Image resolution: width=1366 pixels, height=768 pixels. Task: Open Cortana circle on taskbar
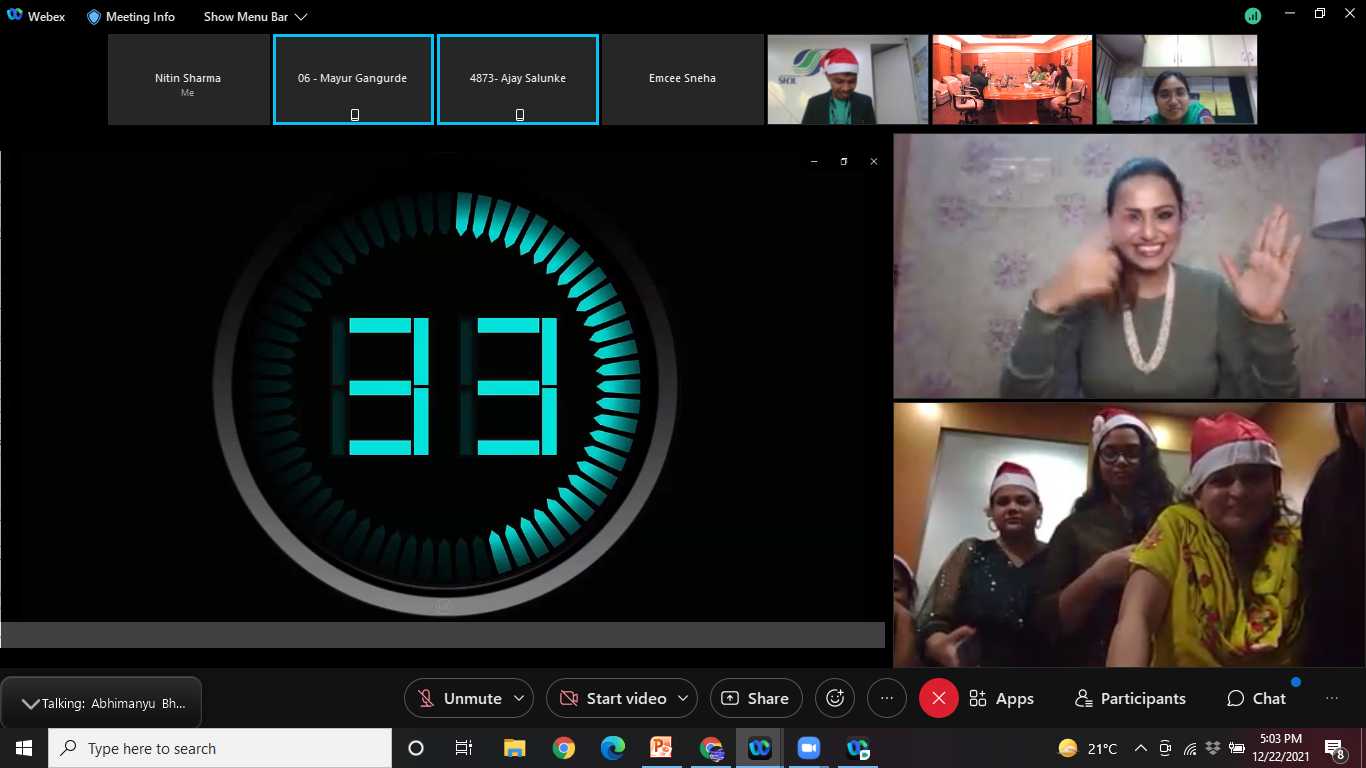tap(416, 748)
